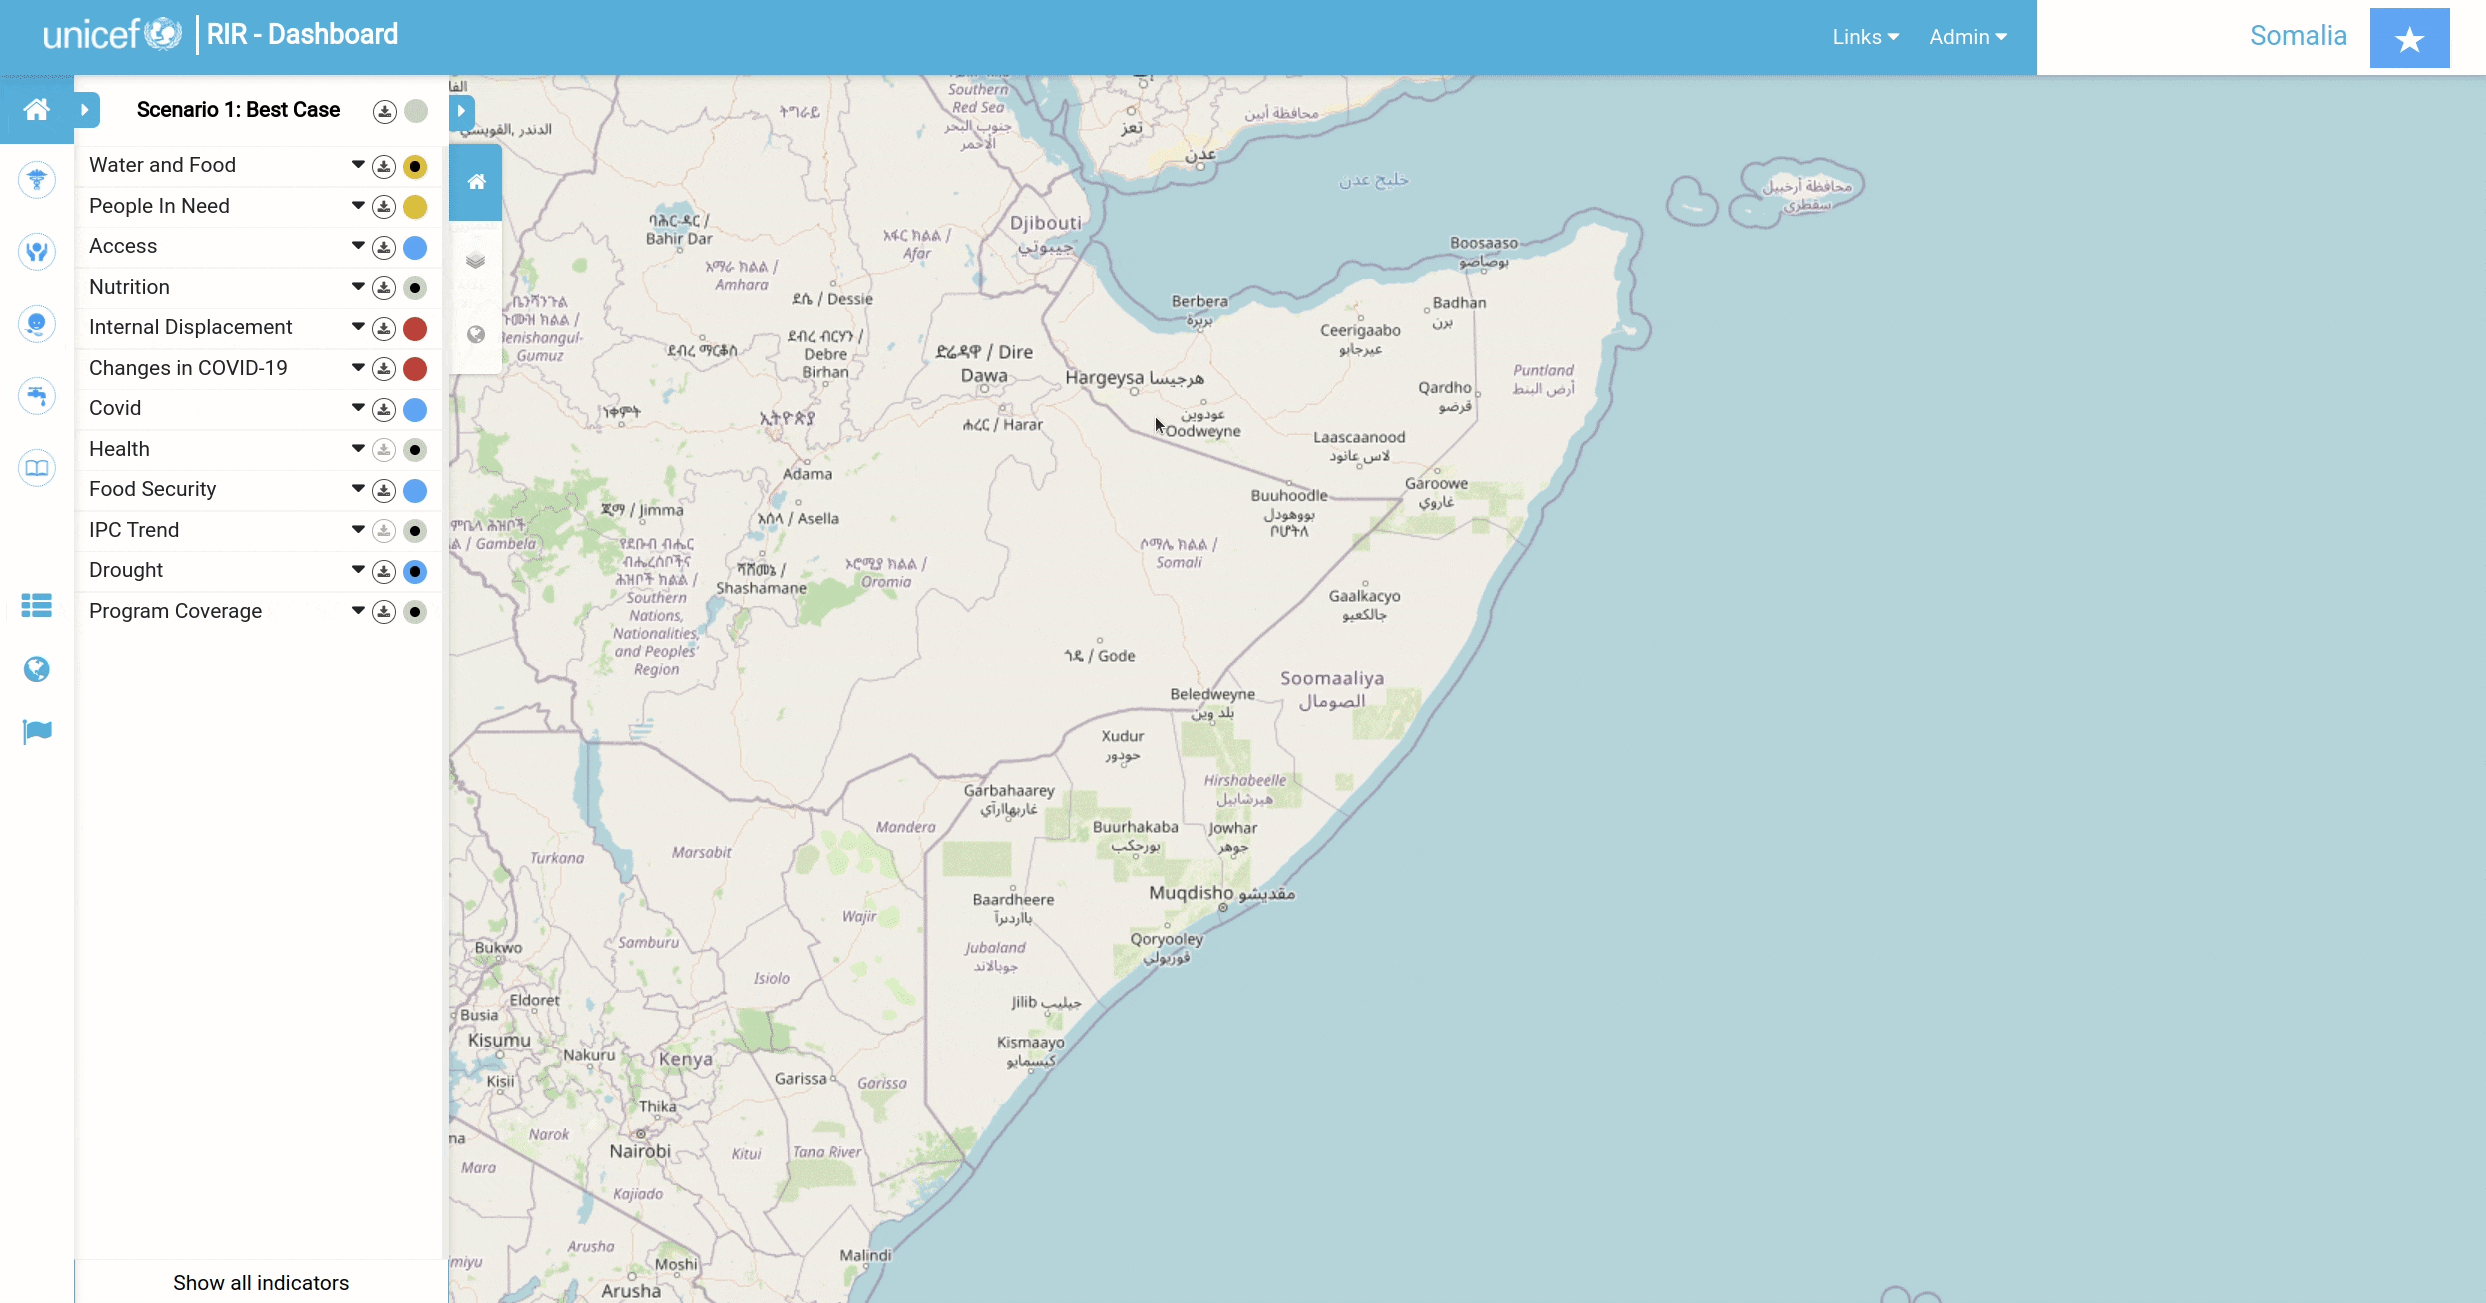This screenshot has width=2486, height=1303.
Task: Click the globe/world icon in sidebar
Action: coord(36,668)
